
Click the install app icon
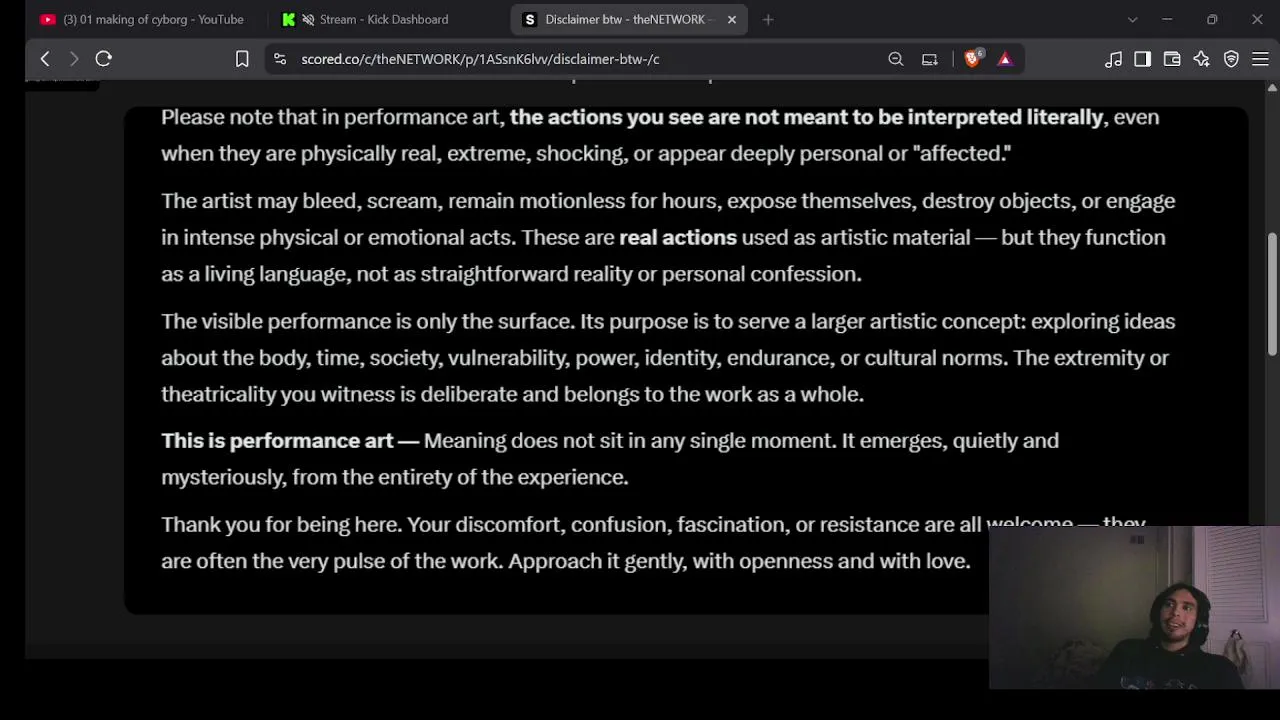coord(930,59)
